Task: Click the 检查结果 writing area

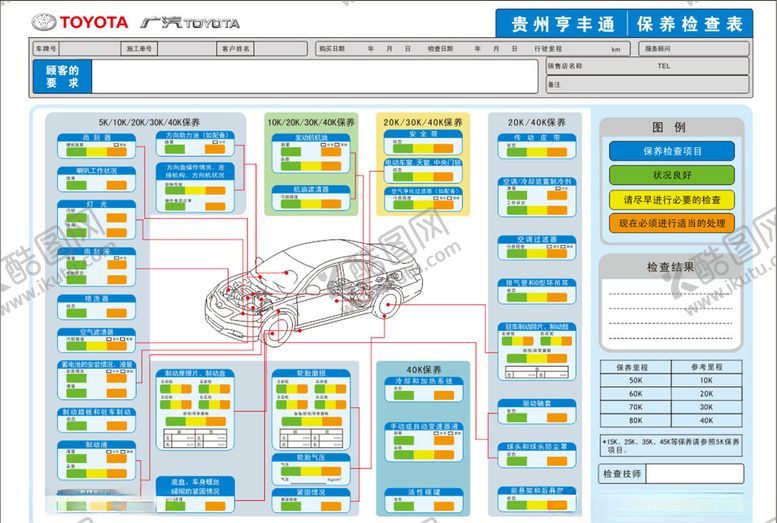Action: coord(670,315)
